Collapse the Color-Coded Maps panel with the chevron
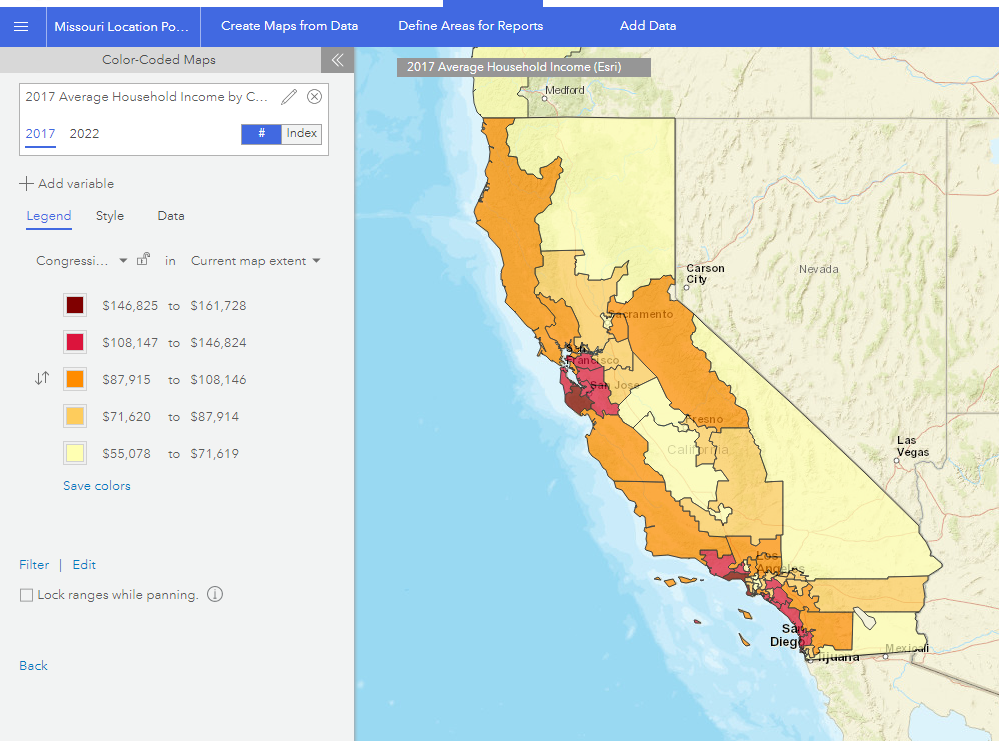Image resolution: width=999 pixels, height=741 pixels. pos(337,59)
